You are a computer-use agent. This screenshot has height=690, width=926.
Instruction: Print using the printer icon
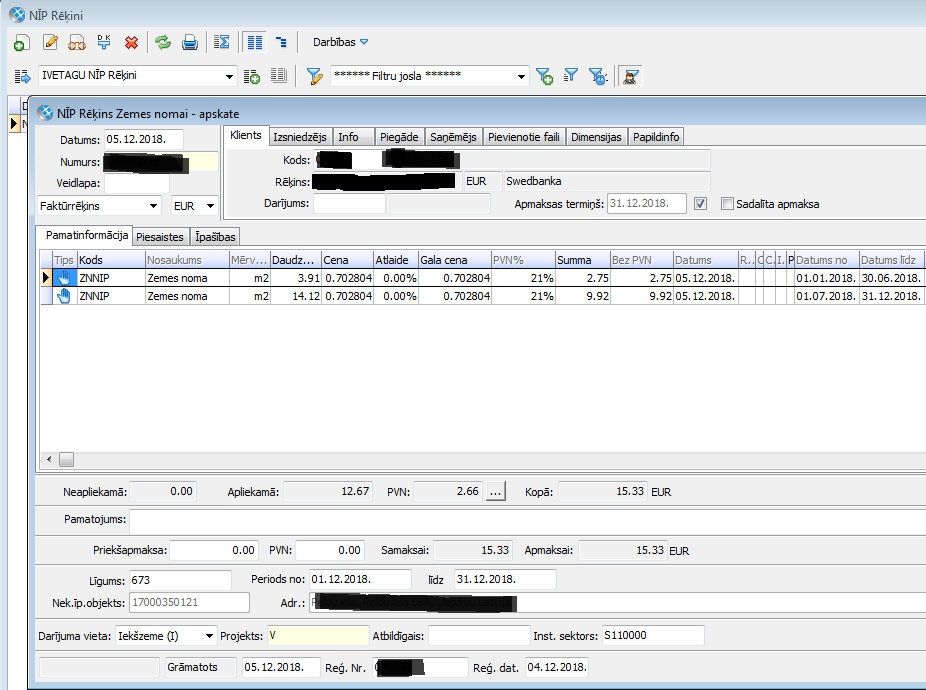(x=190, y=43)
